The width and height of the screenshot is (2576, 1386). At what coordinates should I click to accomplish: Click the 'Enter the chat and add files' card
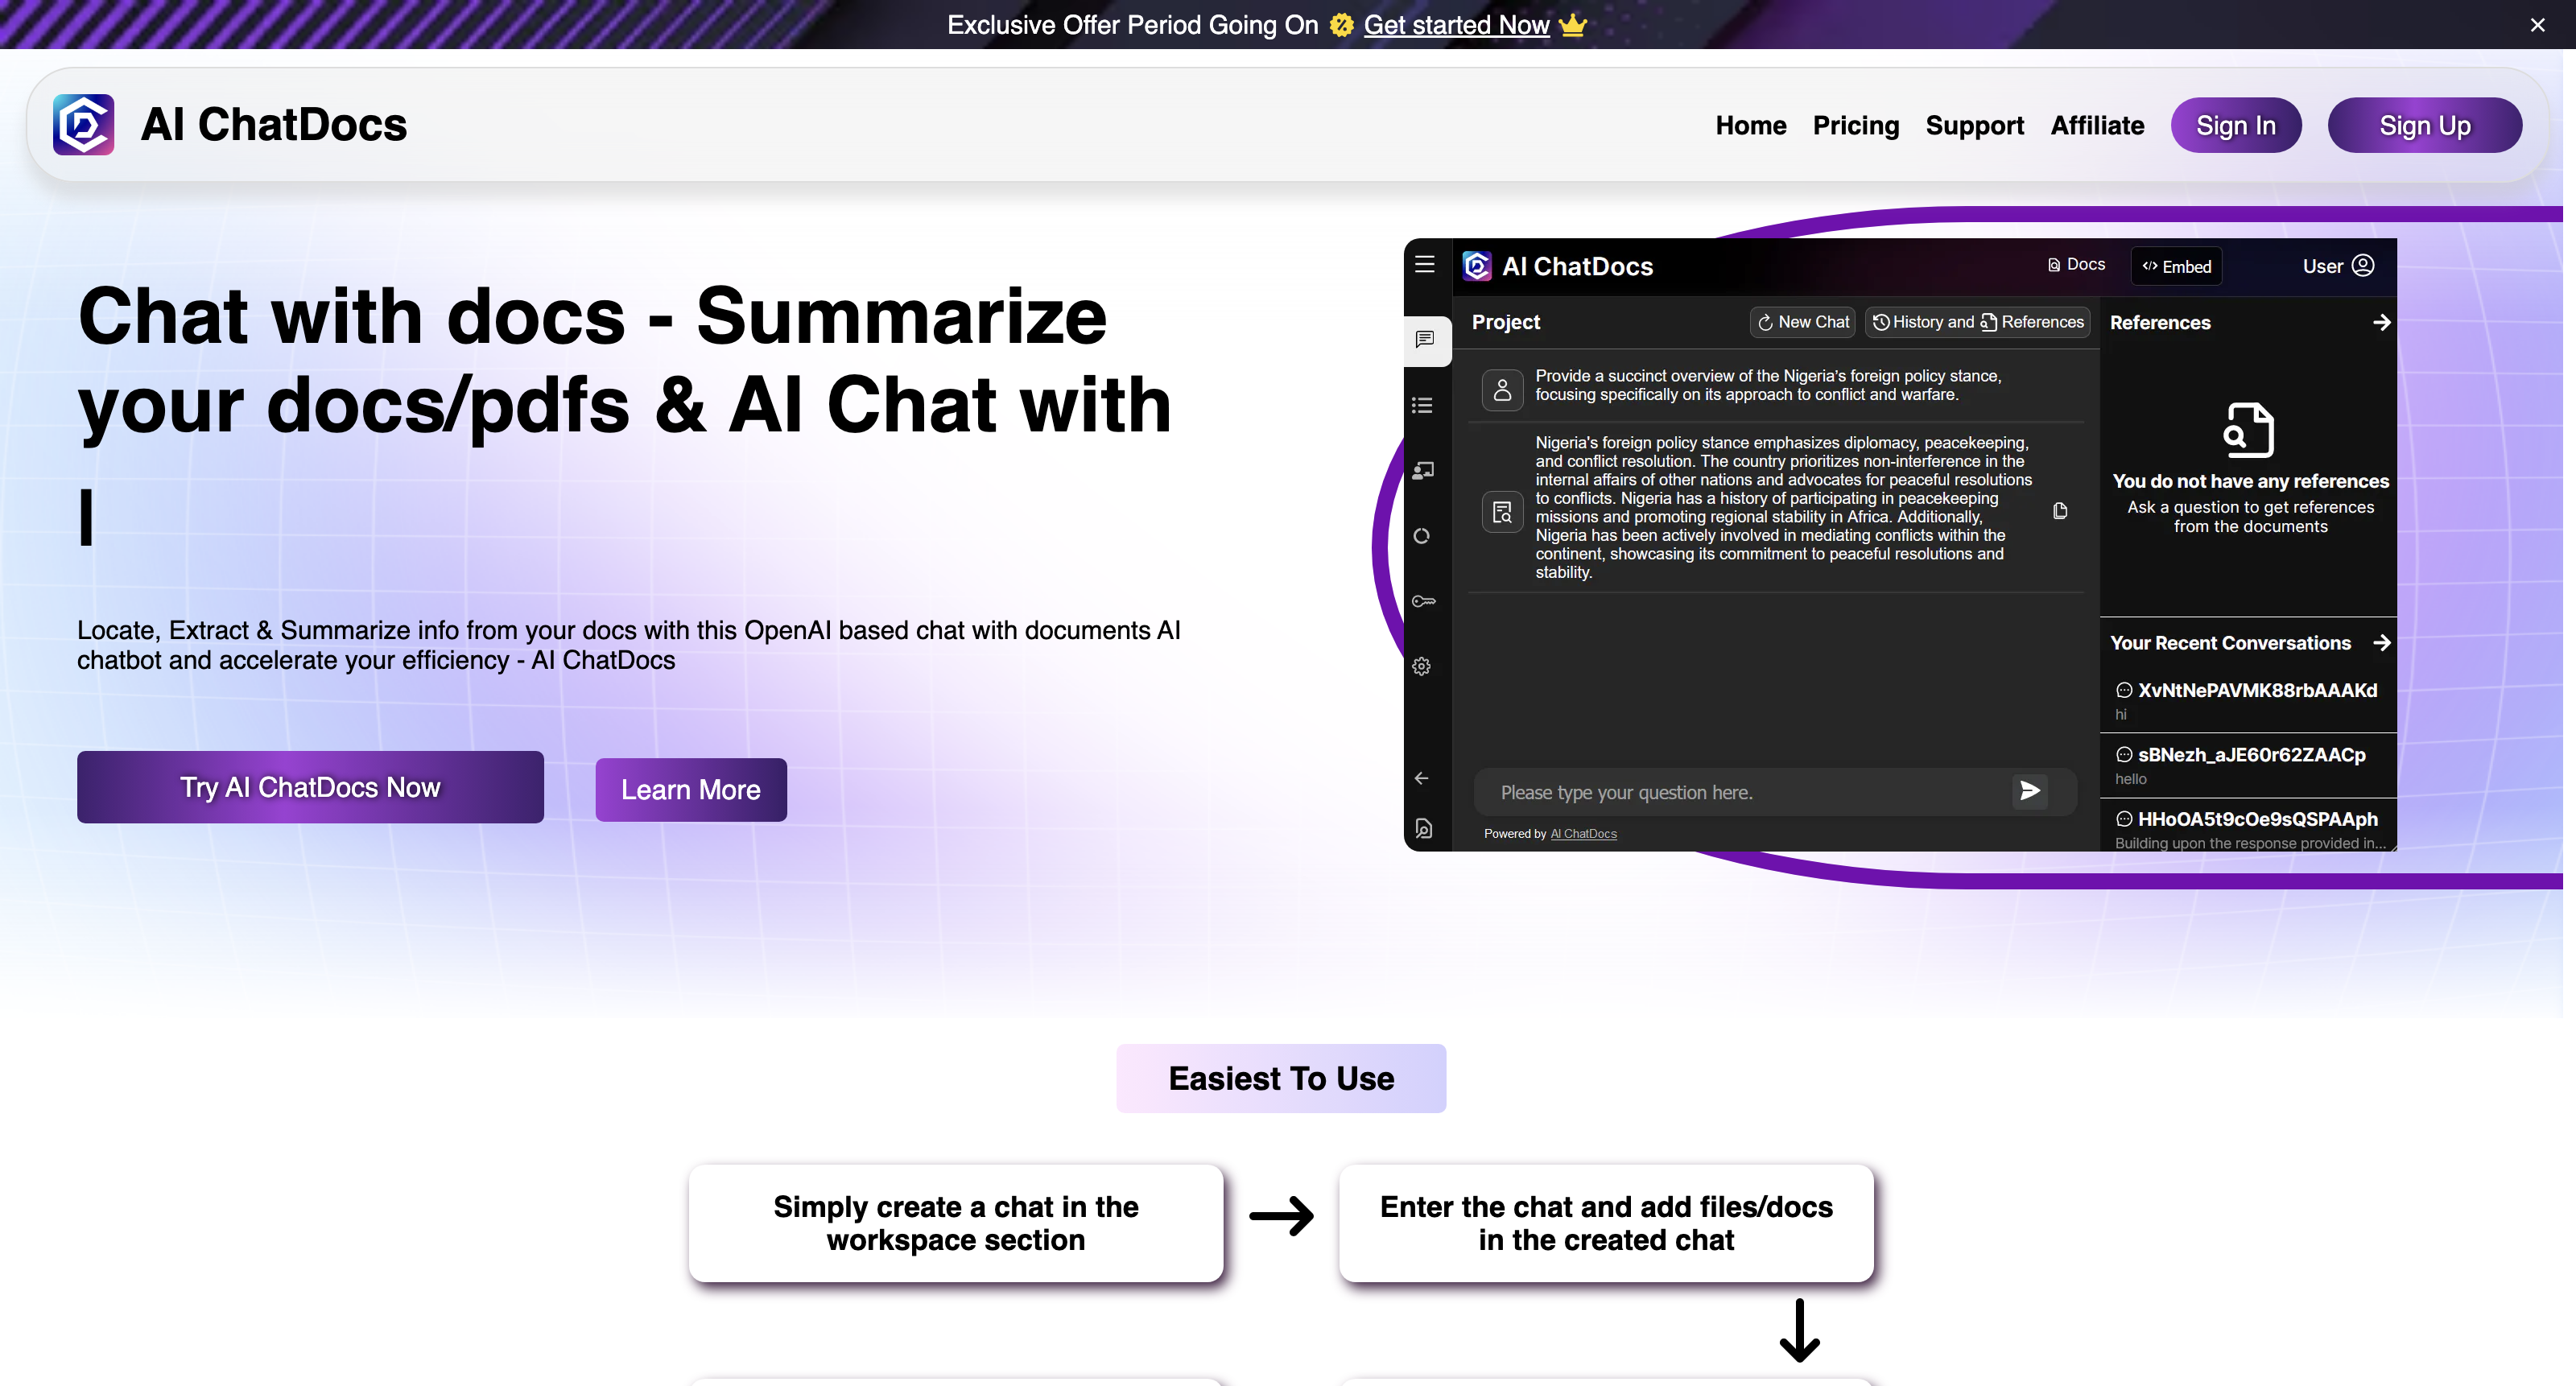pos(1606,1223)
